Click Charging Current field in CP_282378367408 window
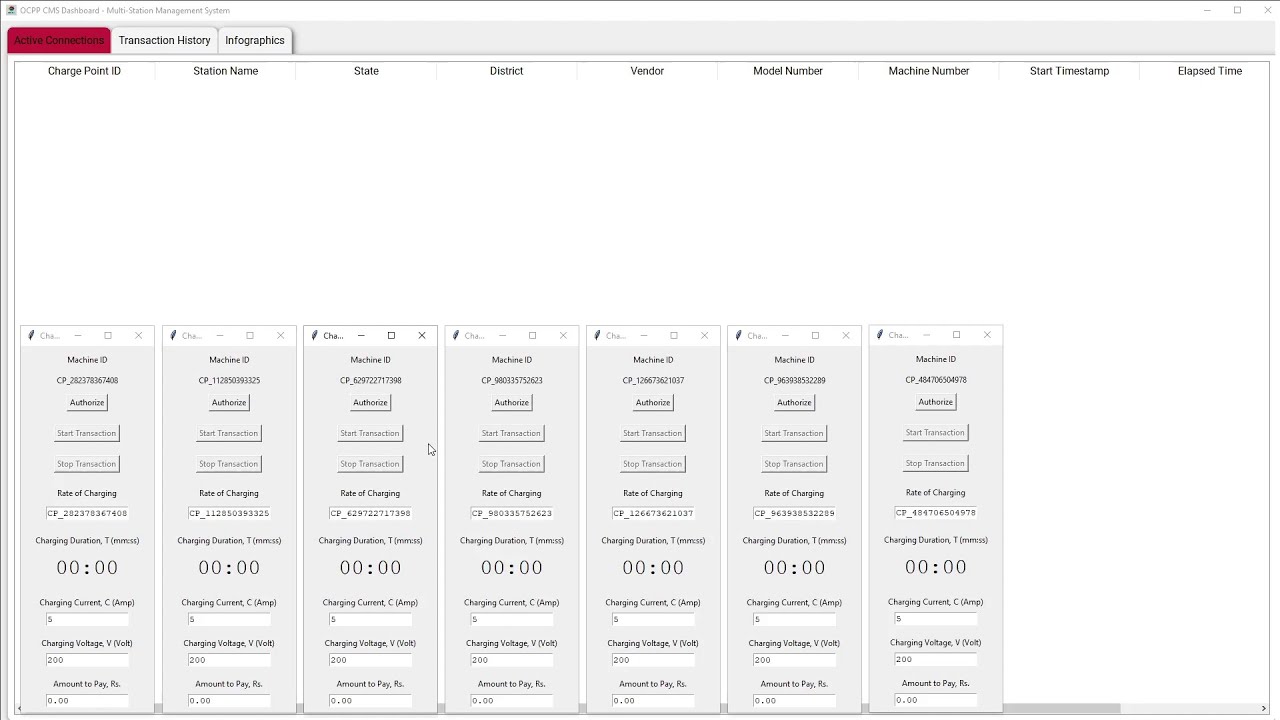Viewport: 1280px width, 720px height. point(87,619)
